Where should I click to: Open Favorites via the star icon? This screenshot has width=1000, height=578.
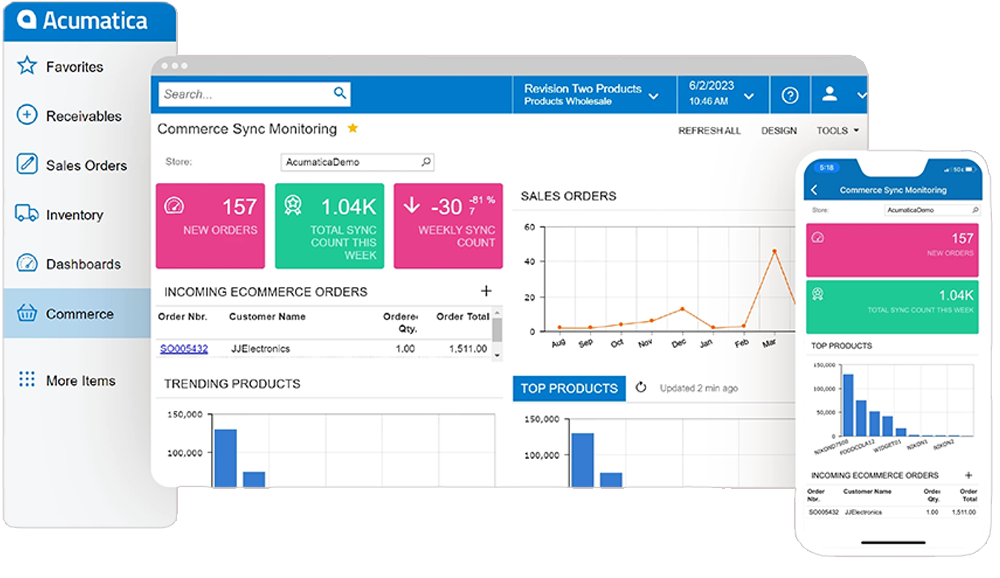pyautogui.click(x=27, y=65)
